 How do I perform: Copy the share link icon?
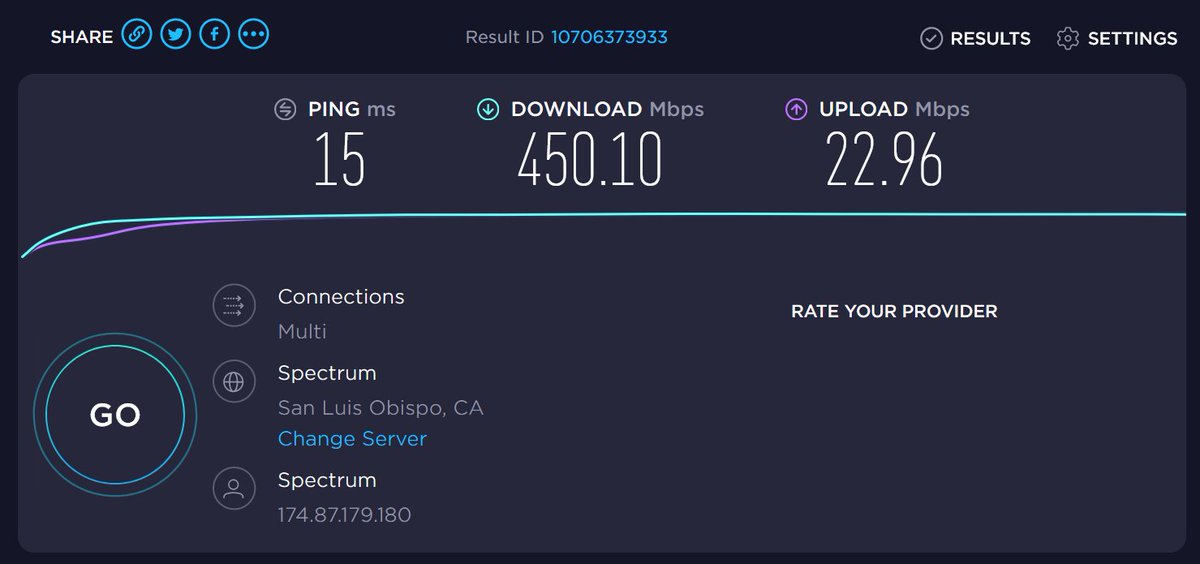[137, 35]
